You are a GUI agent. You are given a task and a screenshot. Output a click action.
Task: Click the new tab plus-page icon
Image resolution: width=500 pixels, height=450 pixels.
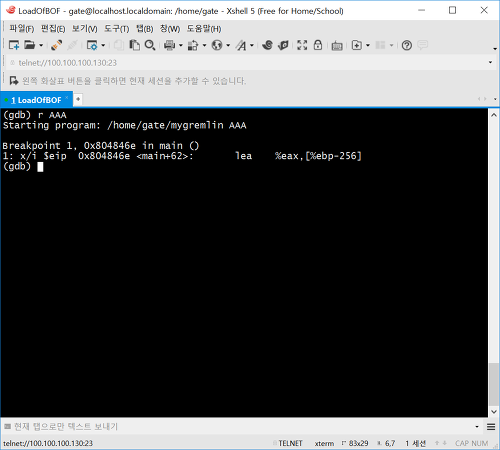[357, 45]
